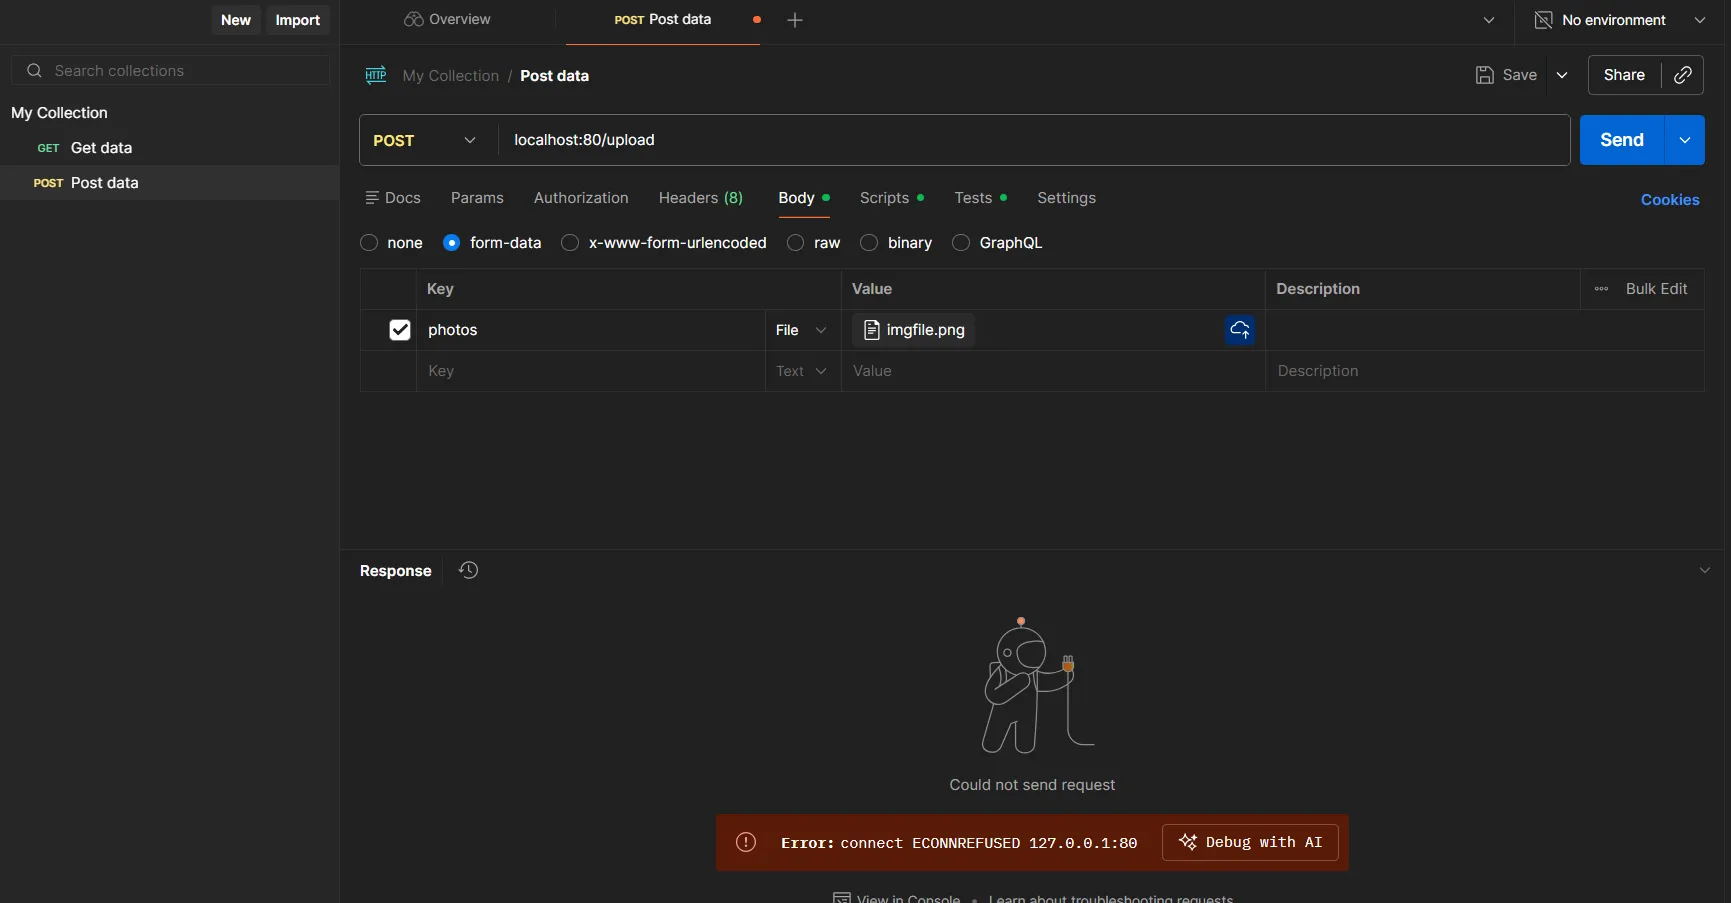Image resolution: width=1731 pixels, height=903 pixels.
Task: Open the column options three-dots icon
Action: click(x=1601, y=289)
